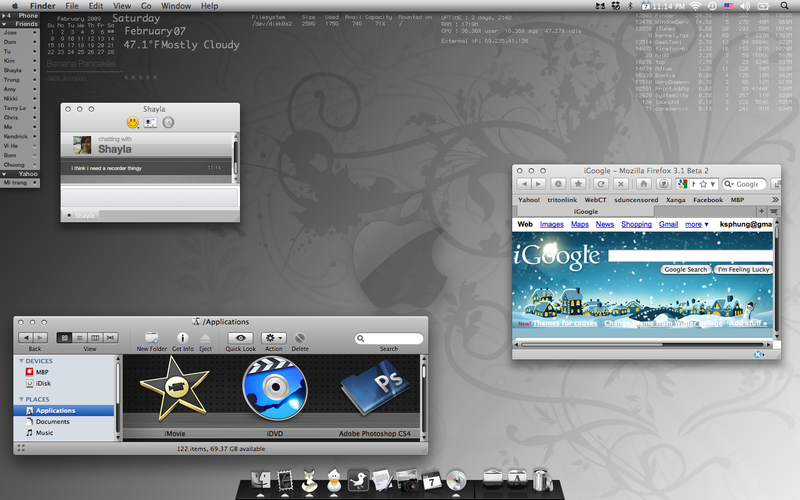Click the Google favicon in the Firefox address bar

[682, 184]
